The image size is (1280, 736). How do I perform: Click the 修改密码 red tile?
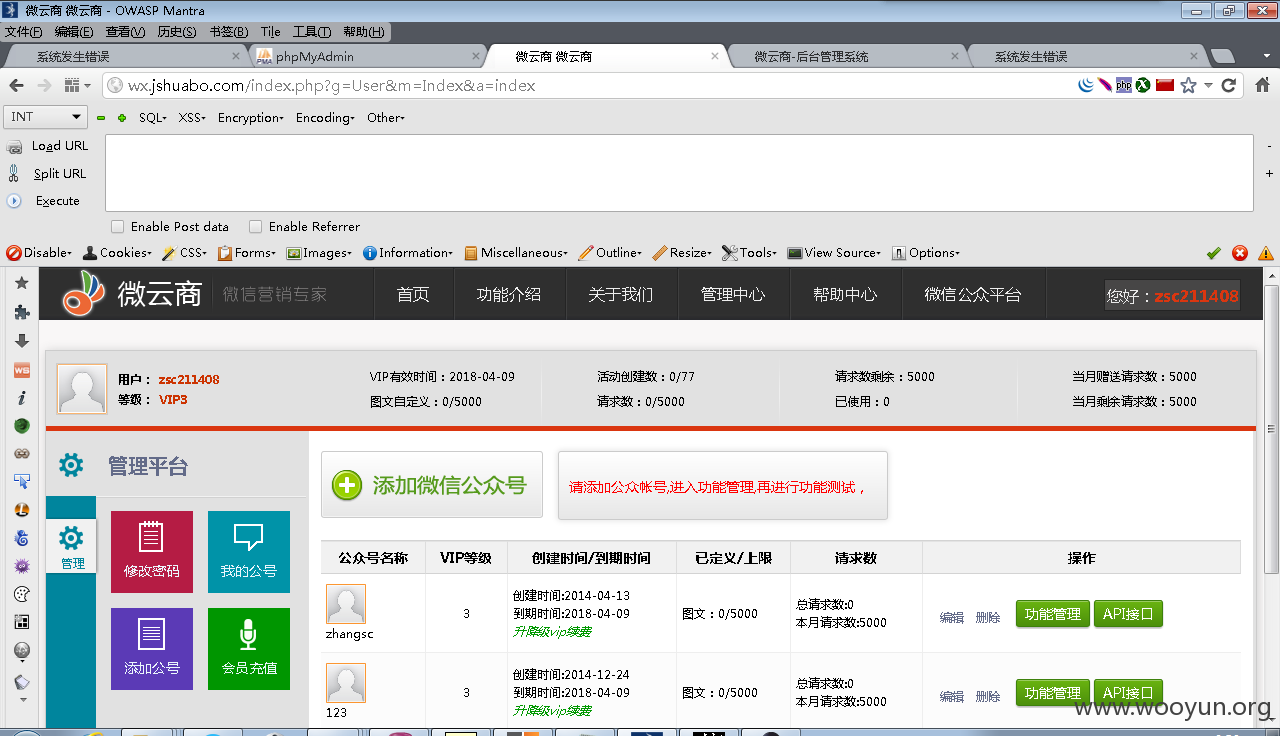point(152,552)
